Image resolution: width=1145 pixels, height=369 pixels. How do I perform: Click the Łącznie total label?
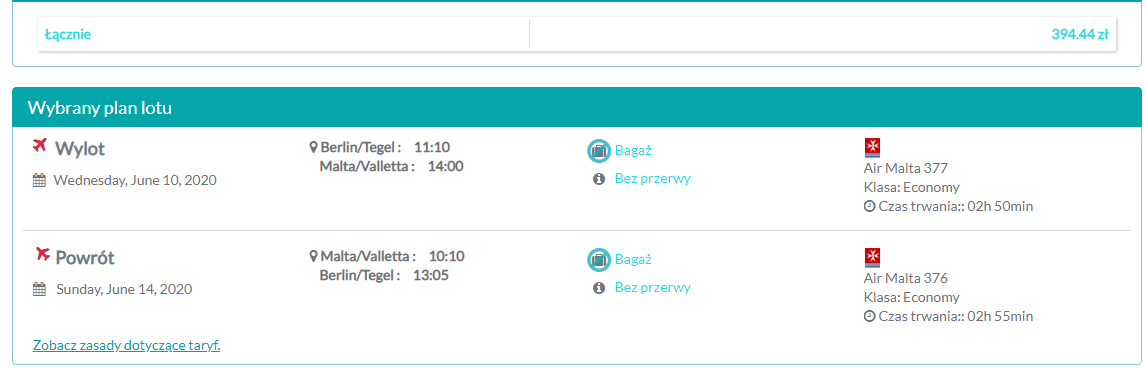tap(68, 34)
